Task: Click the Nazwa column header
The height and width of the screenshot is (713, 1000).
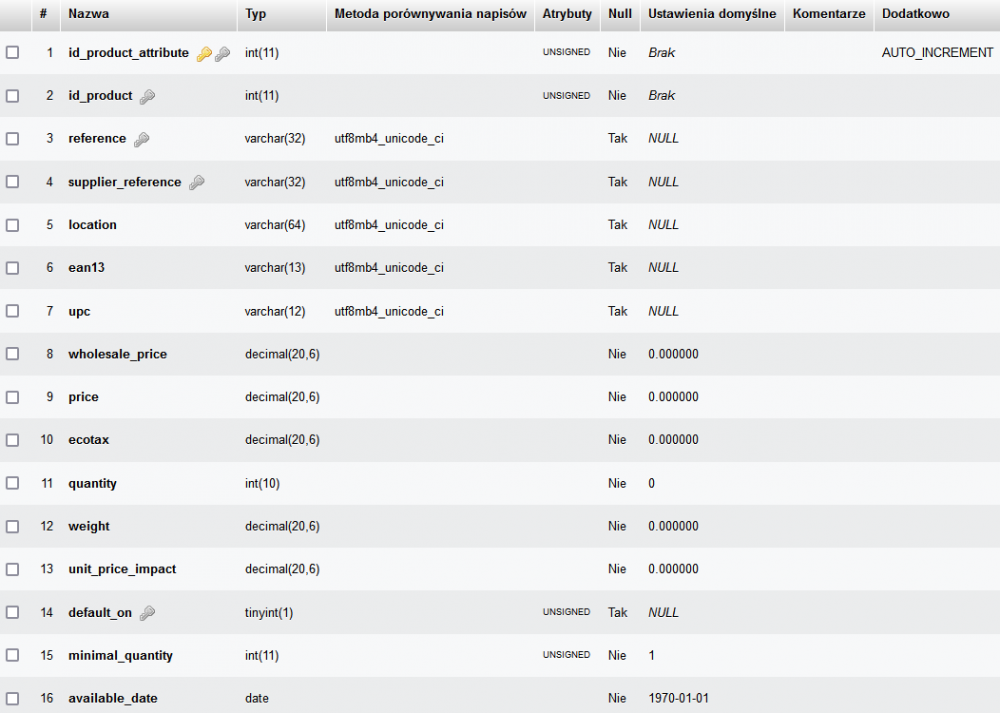Action: point(89,14)
